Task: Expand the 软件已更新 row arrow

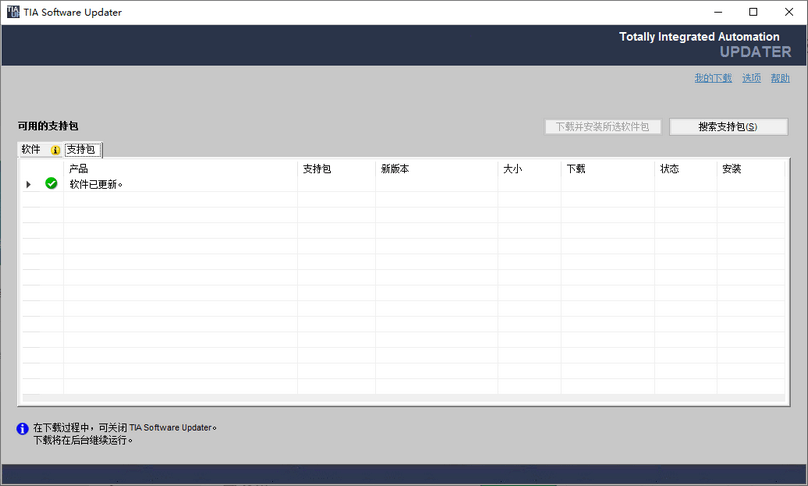Action: pyautogui.click(x=28, y=184)
